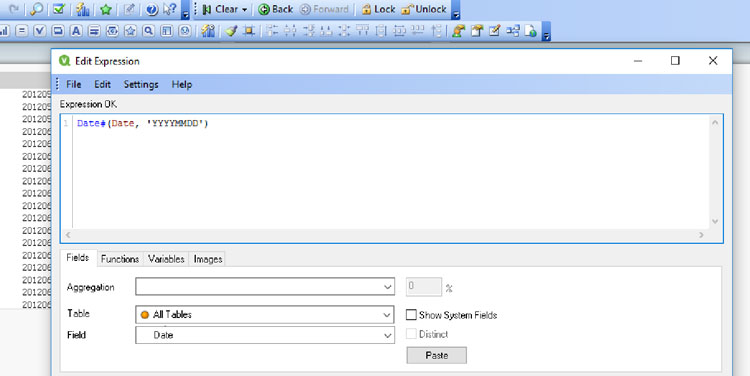Enable Show System Fields checkbox

coord(411,315)
